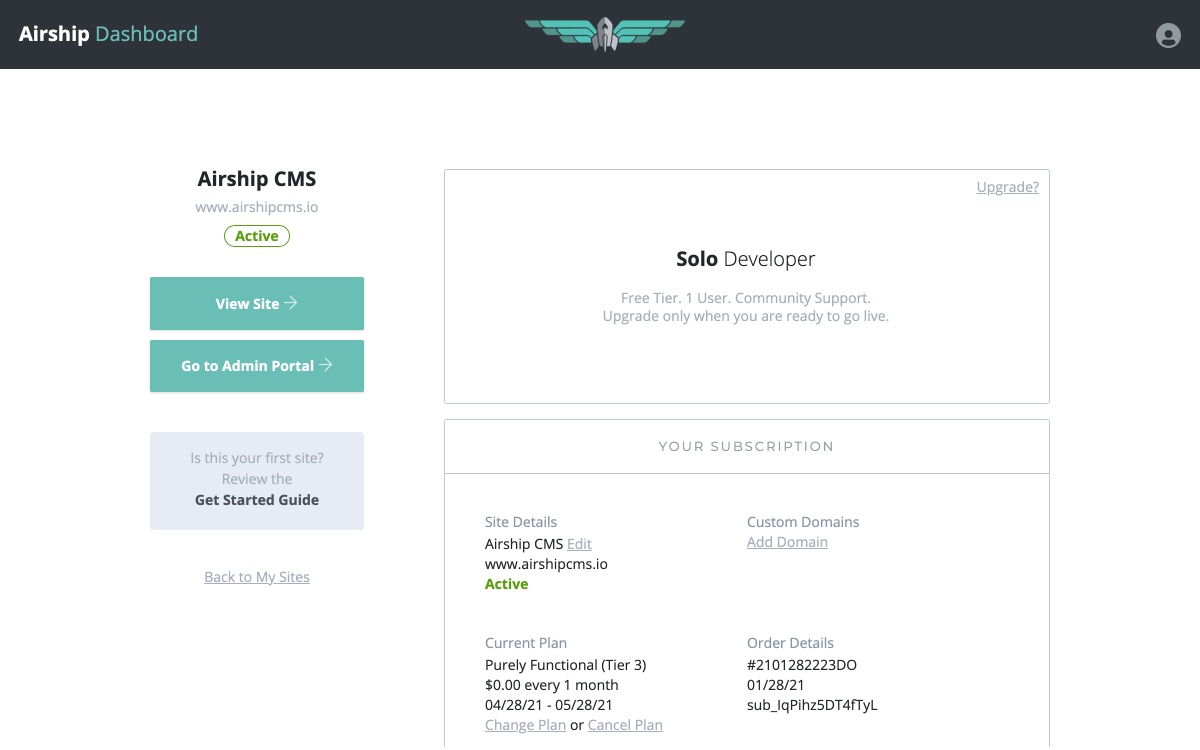Go back to My Sites

click(257, 577)
